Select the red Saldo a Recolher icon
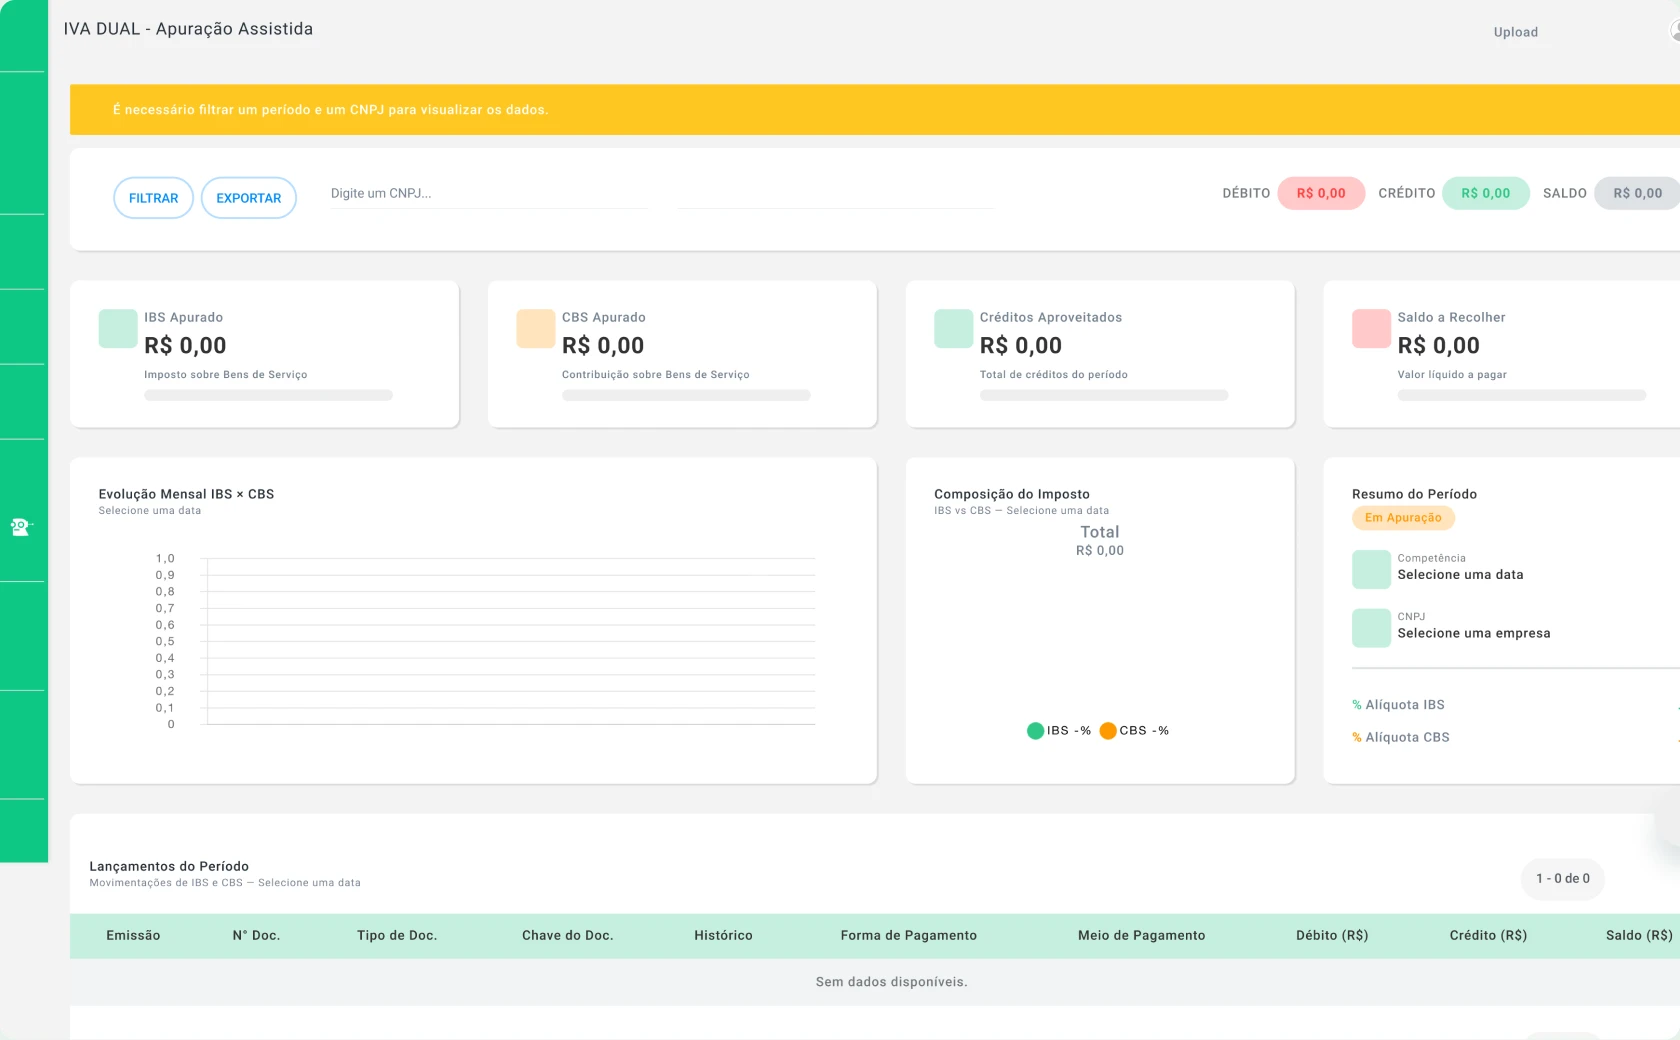 point(1371,328)
